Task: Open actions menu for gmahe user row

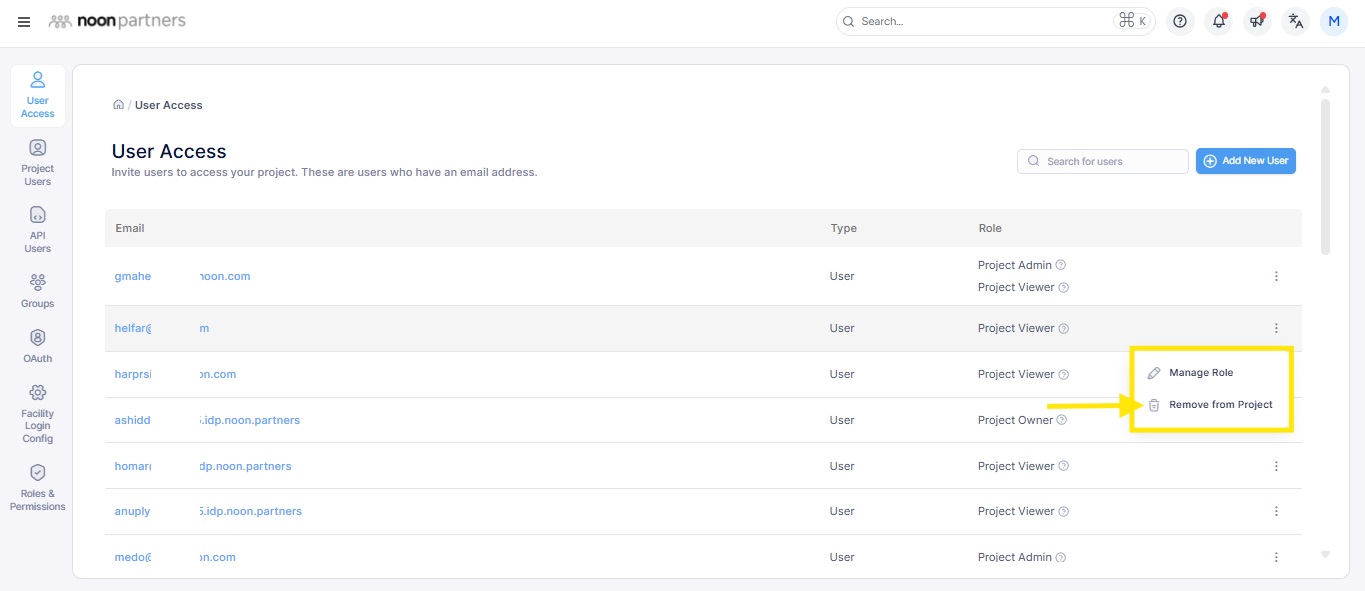Action: pyautogui.click(x=1276, y=276)
